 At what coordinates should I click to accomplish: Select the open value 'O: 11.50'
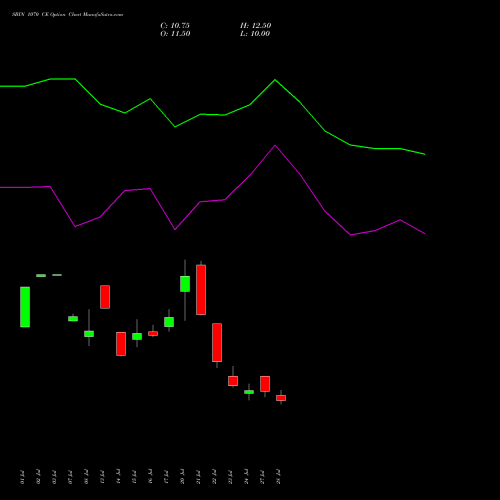175,34
